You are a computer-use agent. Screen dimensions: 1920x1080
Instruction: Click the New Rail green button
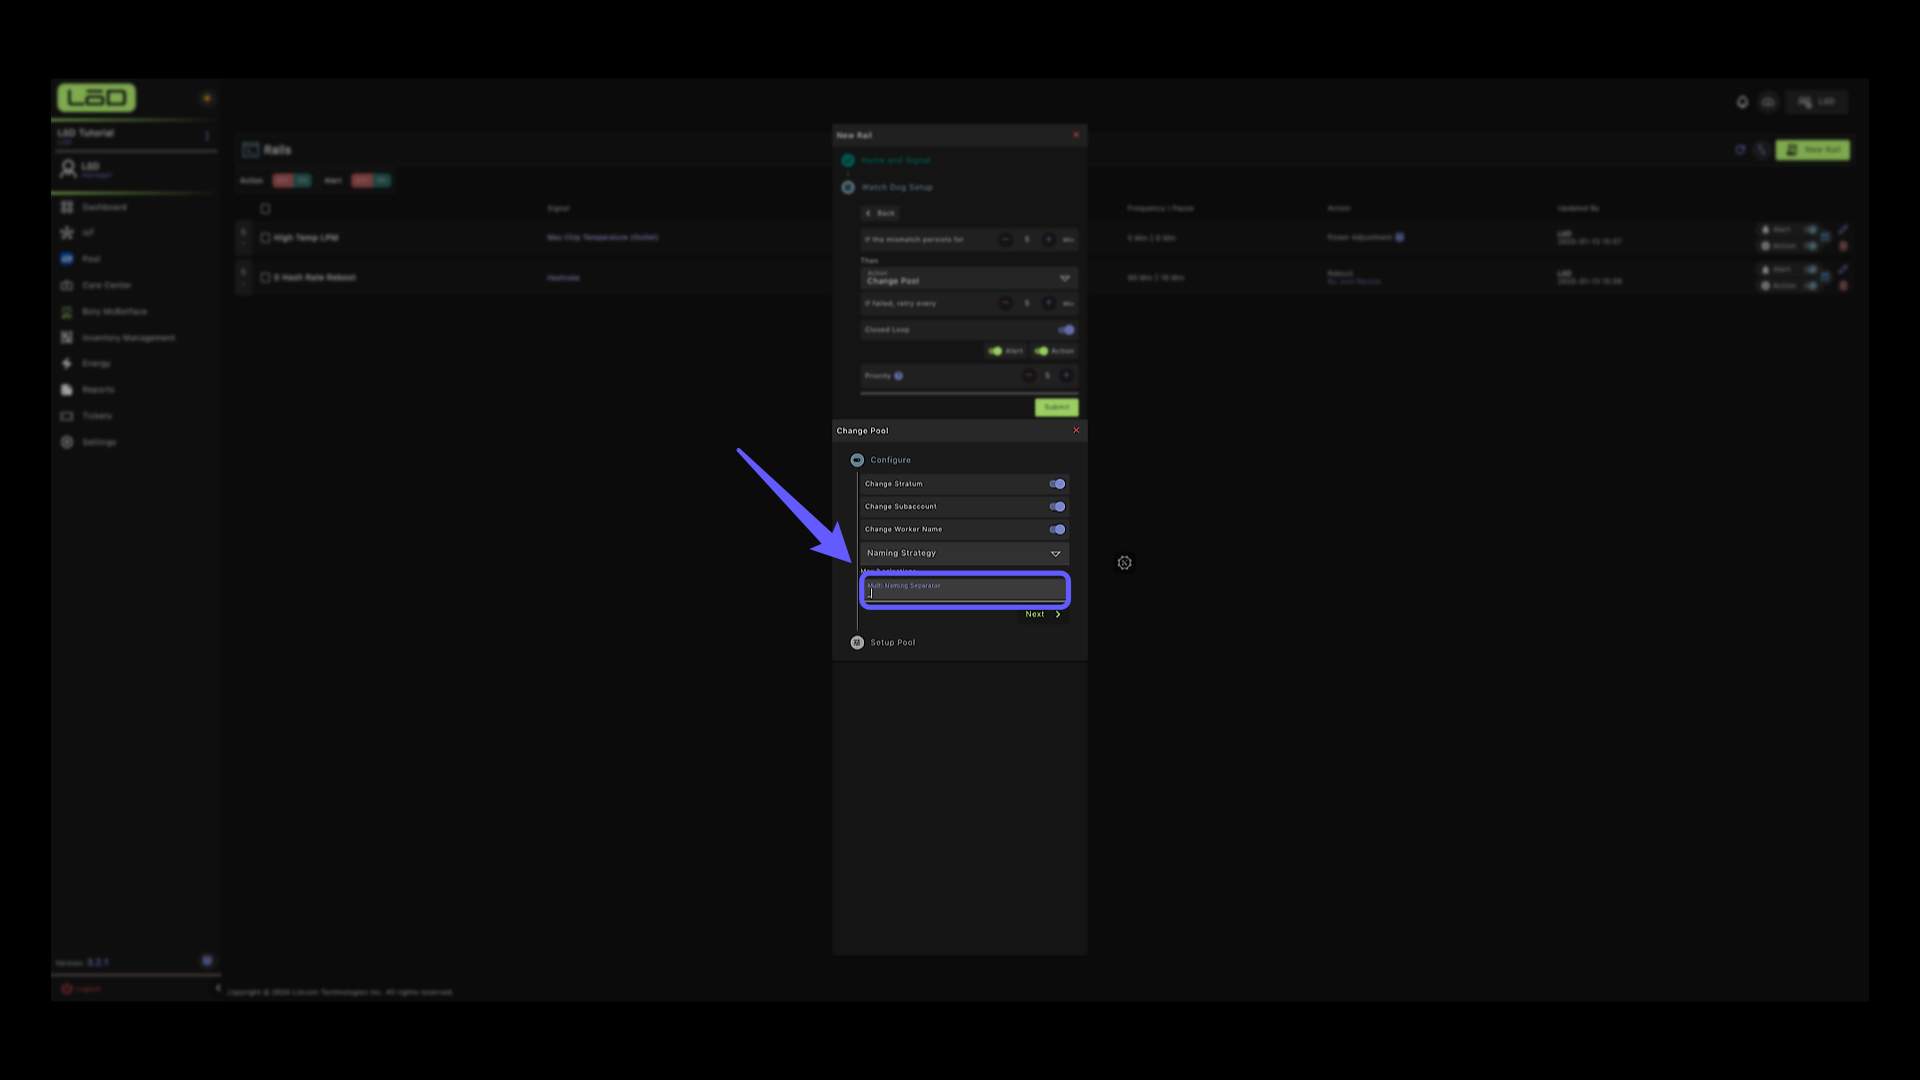pyautogui.click(x=1812, y=150)
